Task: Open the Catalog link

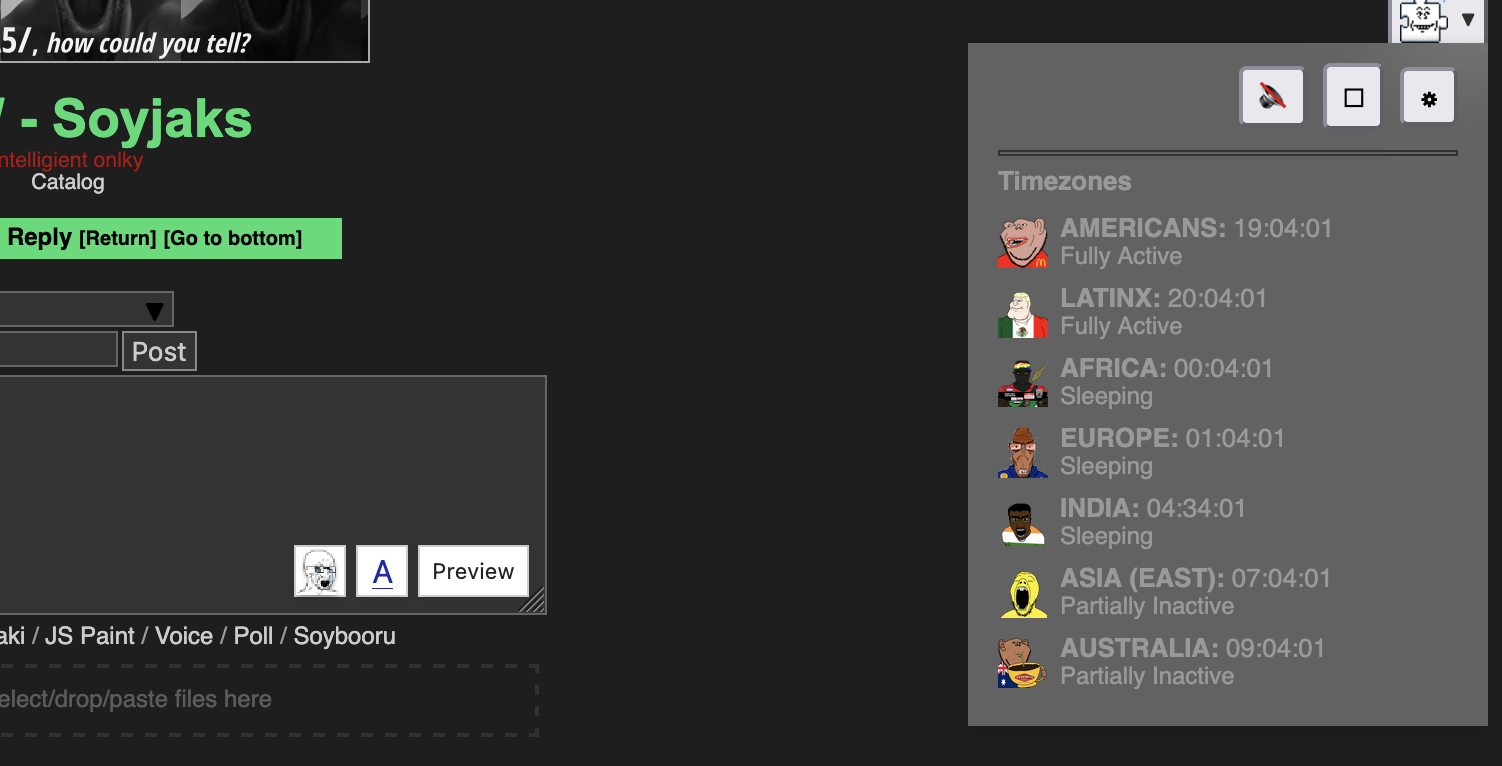Action: pos(67,182)
